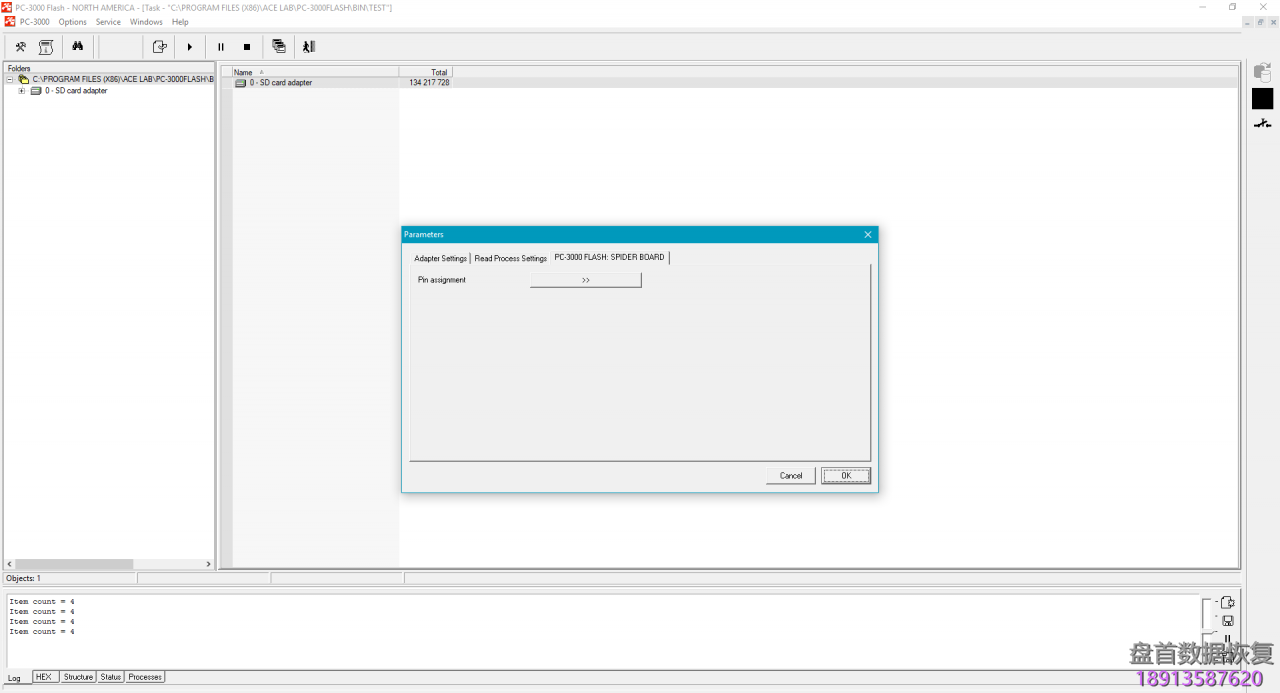Click the crossed hammer-and-wrench tools icon

point(20,47)
